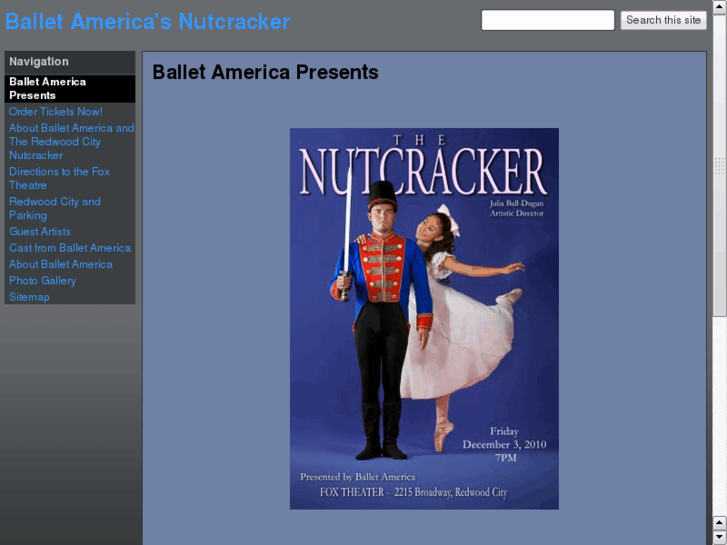Go to About Ballet America and The Redwood City Nutcracker
This screenshot has width=727, height=545.
(71, 141)
